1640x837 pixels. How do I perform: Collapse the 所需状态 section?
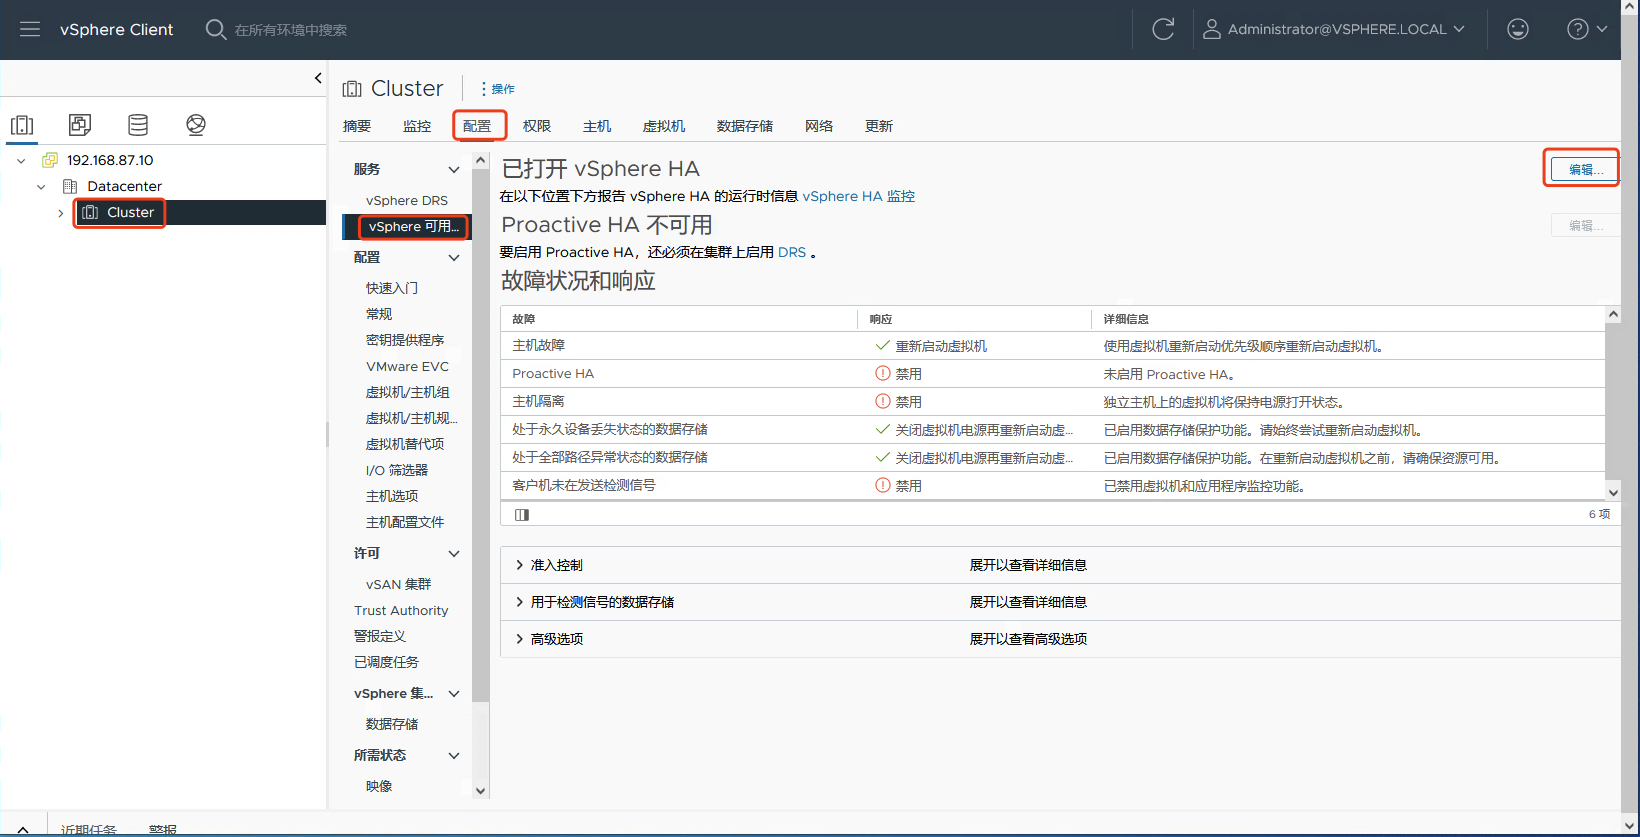tap(454, 755)
